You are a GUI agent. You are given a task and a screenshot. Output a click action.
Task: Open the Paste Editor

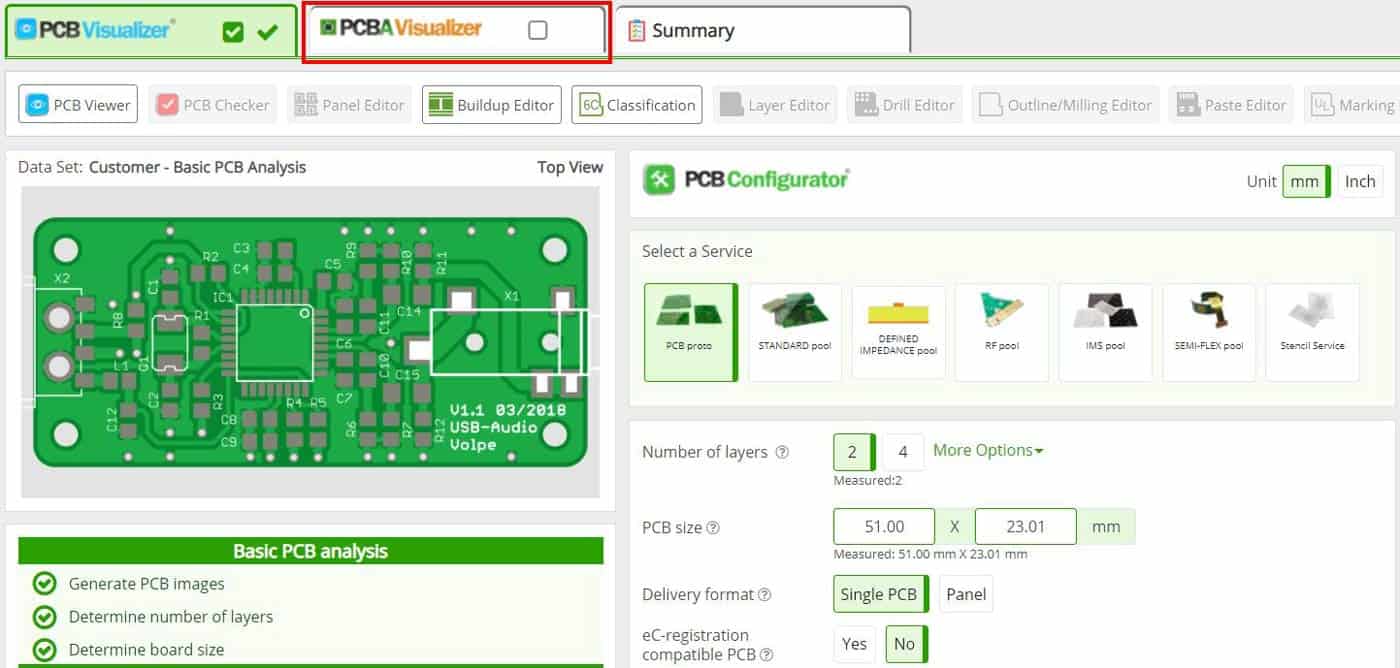coord(1231,105)
